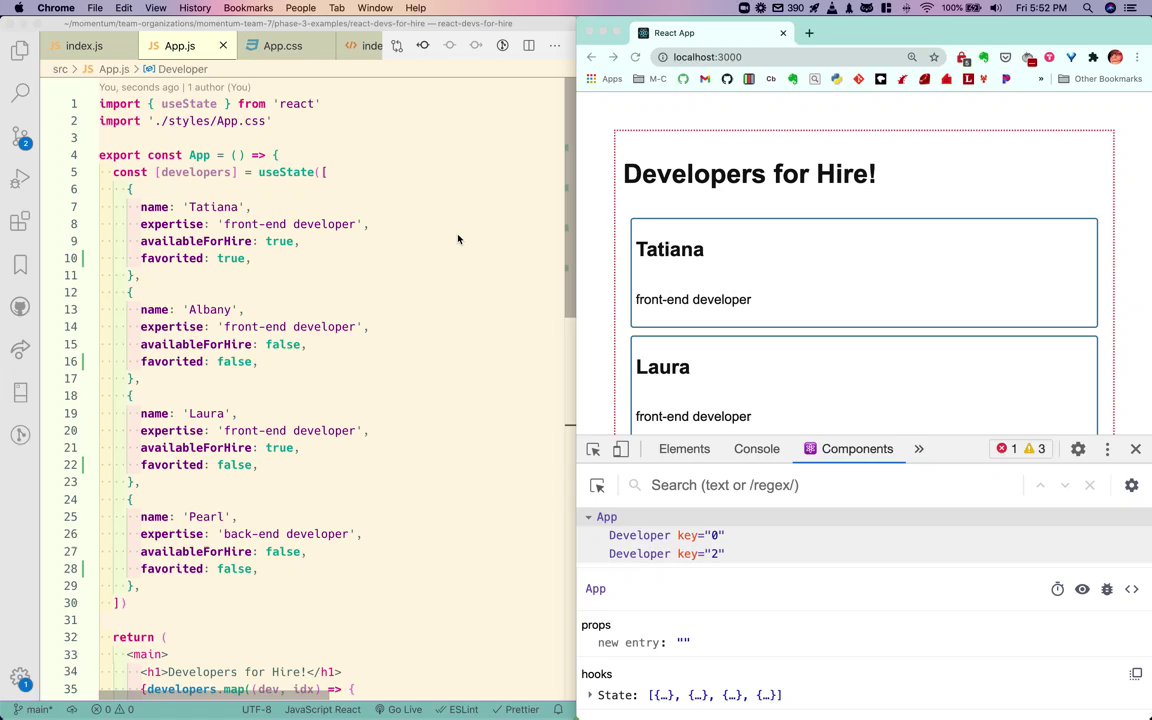1152x720 pixels.
Task: Open the App.css editor tab
Action: click(282, 46)
